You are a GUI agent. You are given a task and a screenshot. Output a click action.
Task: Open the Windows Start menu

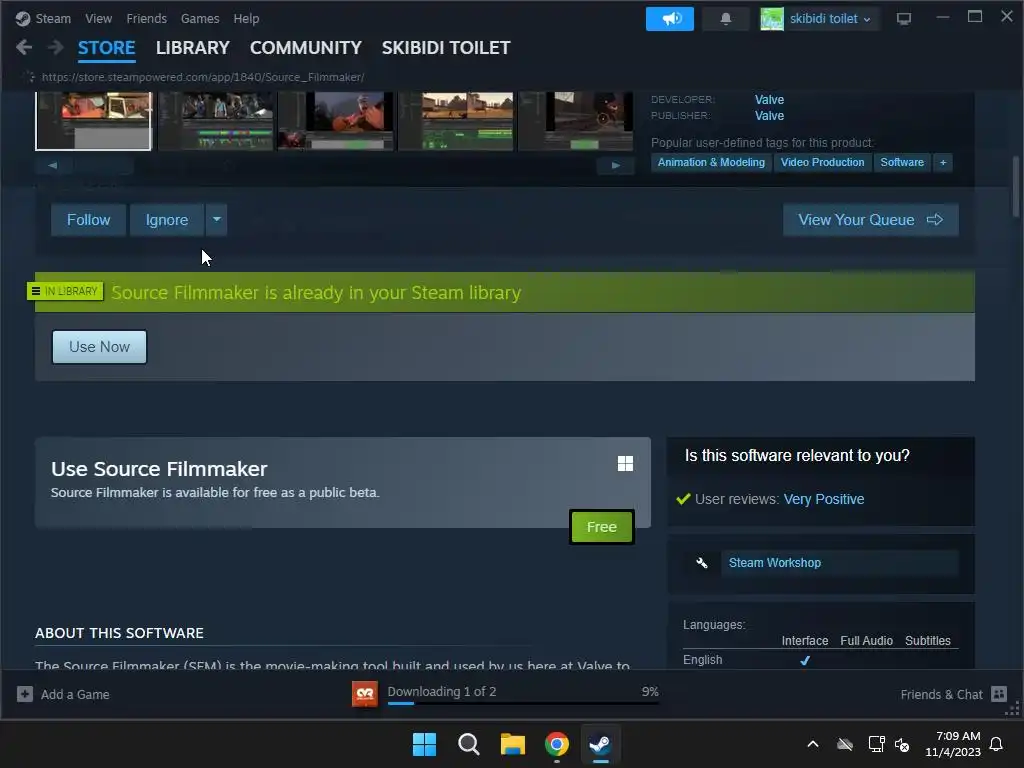pos(424,744)
